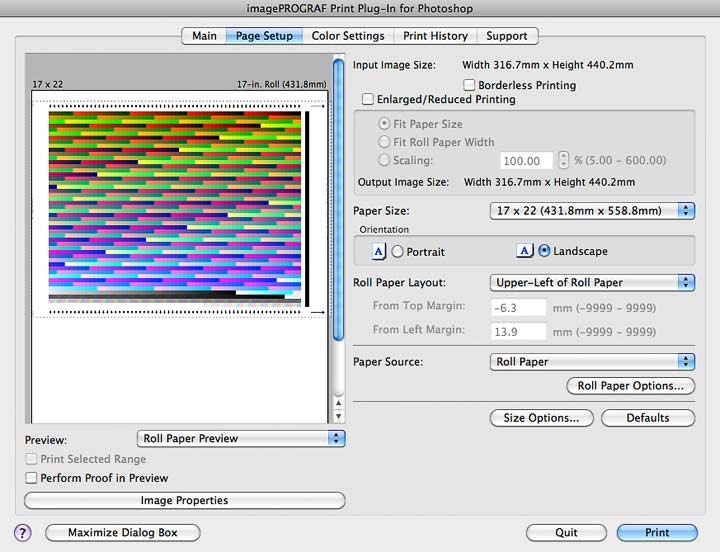Open the Paper Source dropdown
Viewport: 720px width, 552px height.
tap(592, 362)
